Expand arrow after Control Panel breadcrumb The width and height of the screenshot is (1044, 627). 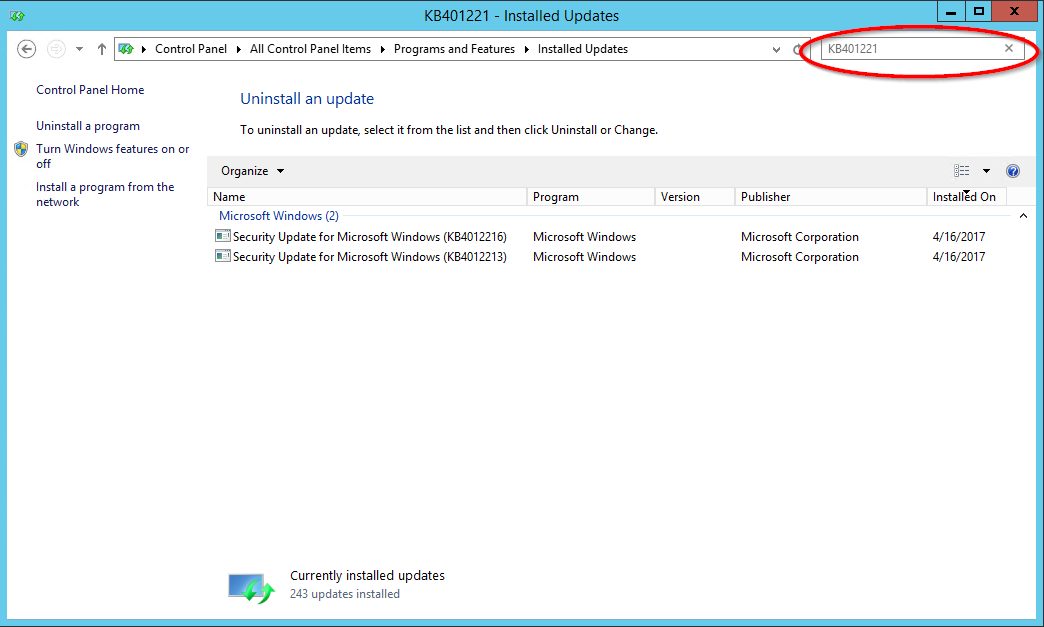click(238, 49)
